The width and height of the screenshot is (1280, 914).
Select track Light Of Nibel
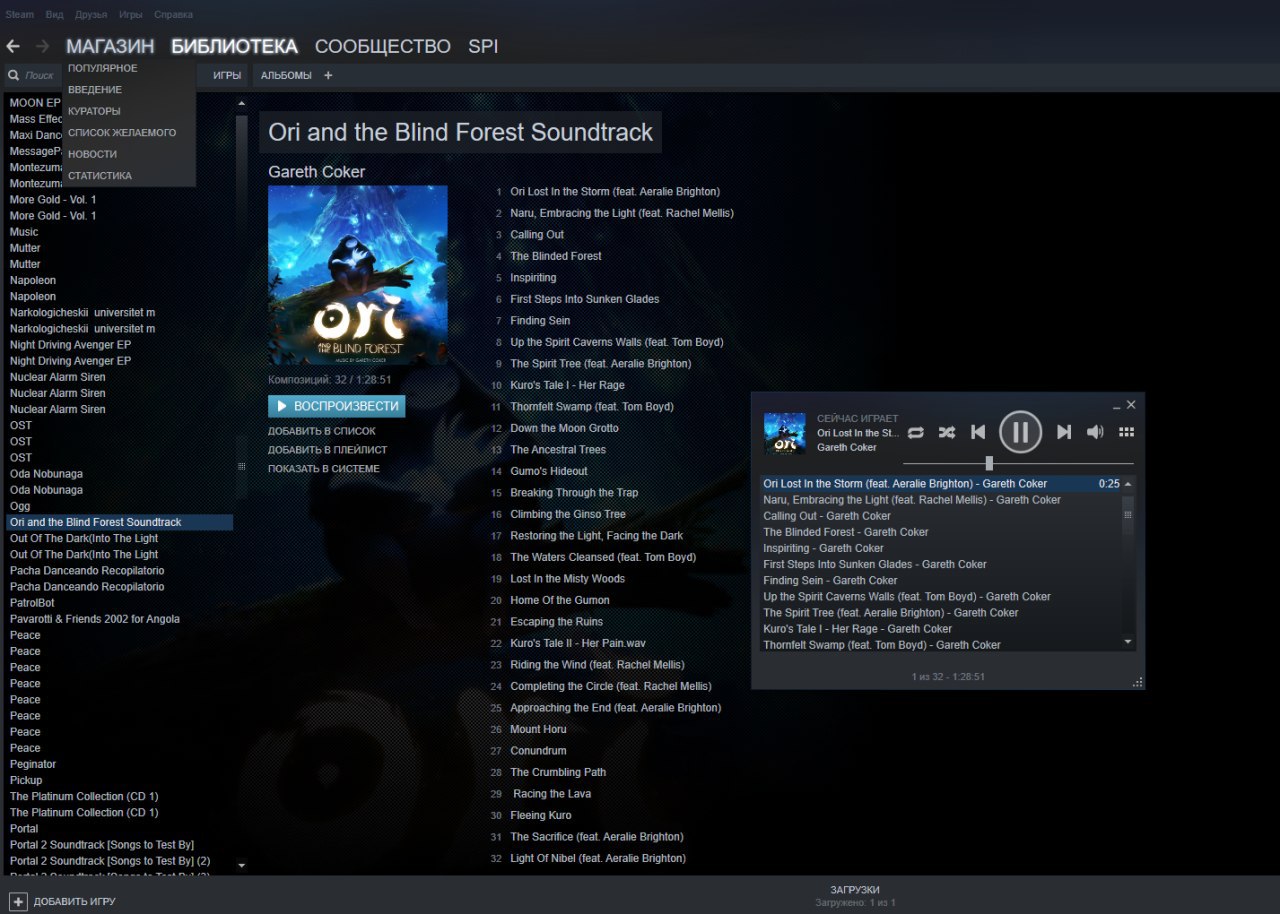click(598, 858)
